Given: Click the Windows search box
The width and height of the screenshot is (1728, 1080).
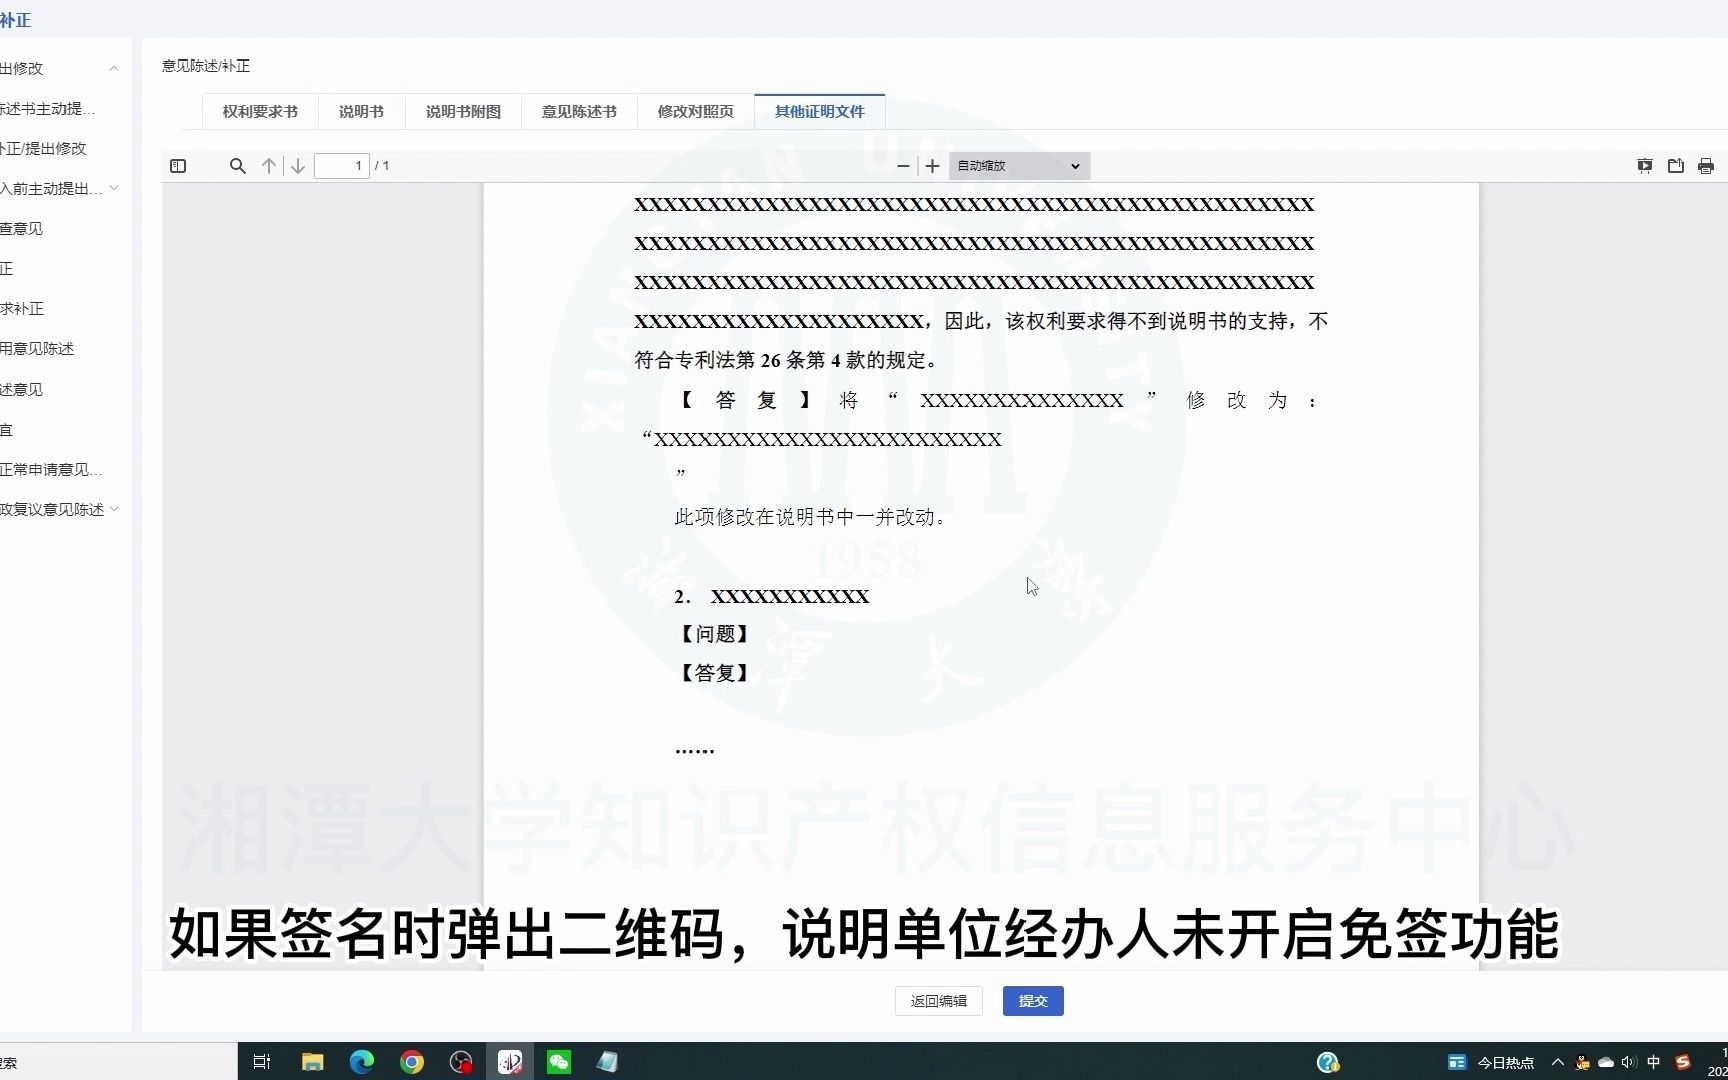Looking at the screenshot, I should (x=118, y=1062).
